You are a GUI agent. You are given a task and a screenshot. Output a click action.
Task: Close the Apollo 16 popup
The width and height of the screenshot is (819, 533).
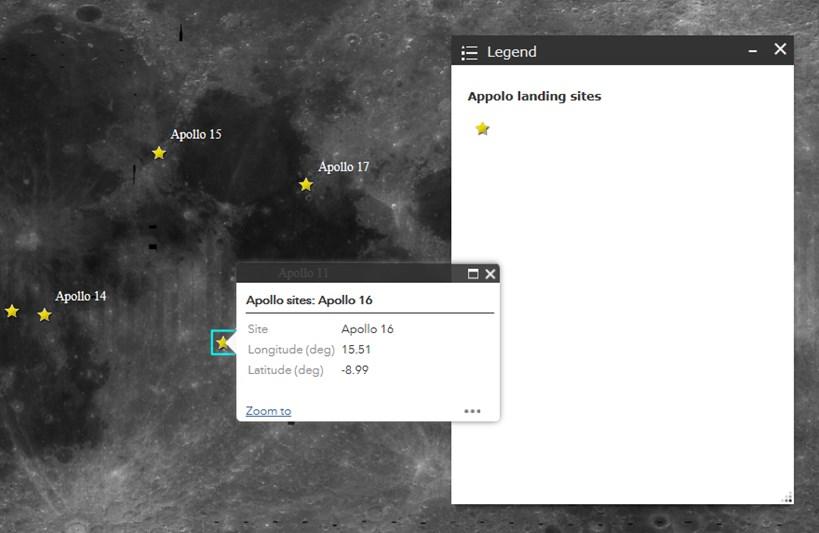coord(490,274)
